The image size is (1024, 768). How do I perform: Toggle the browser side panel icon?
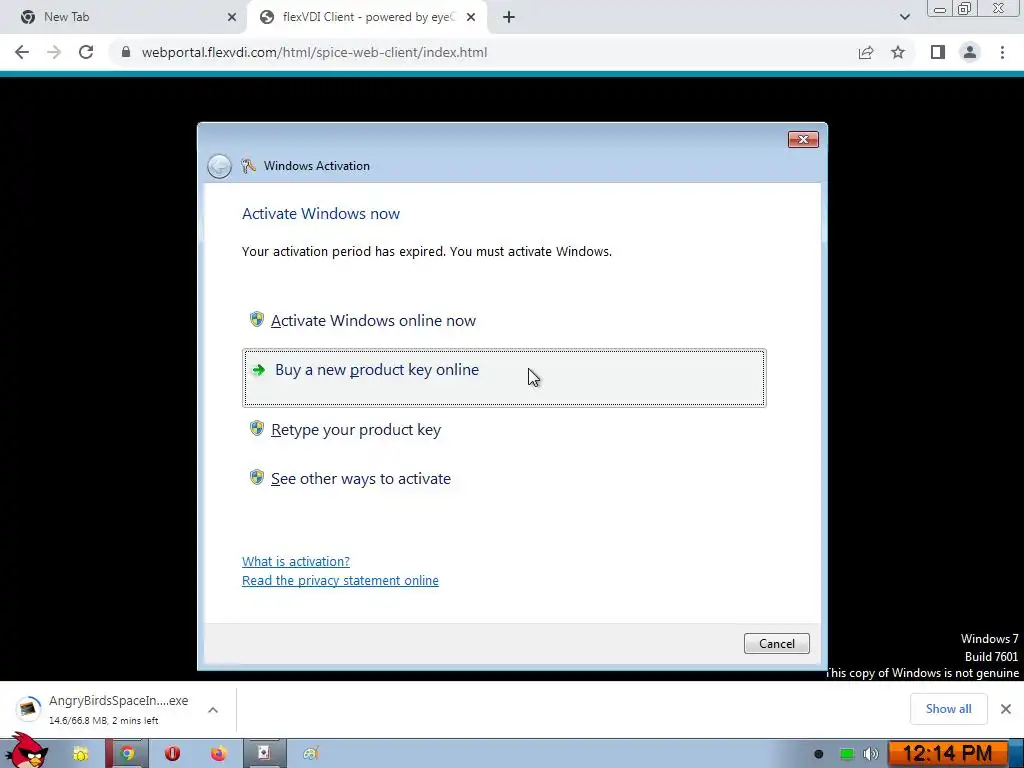click(938, 52)
